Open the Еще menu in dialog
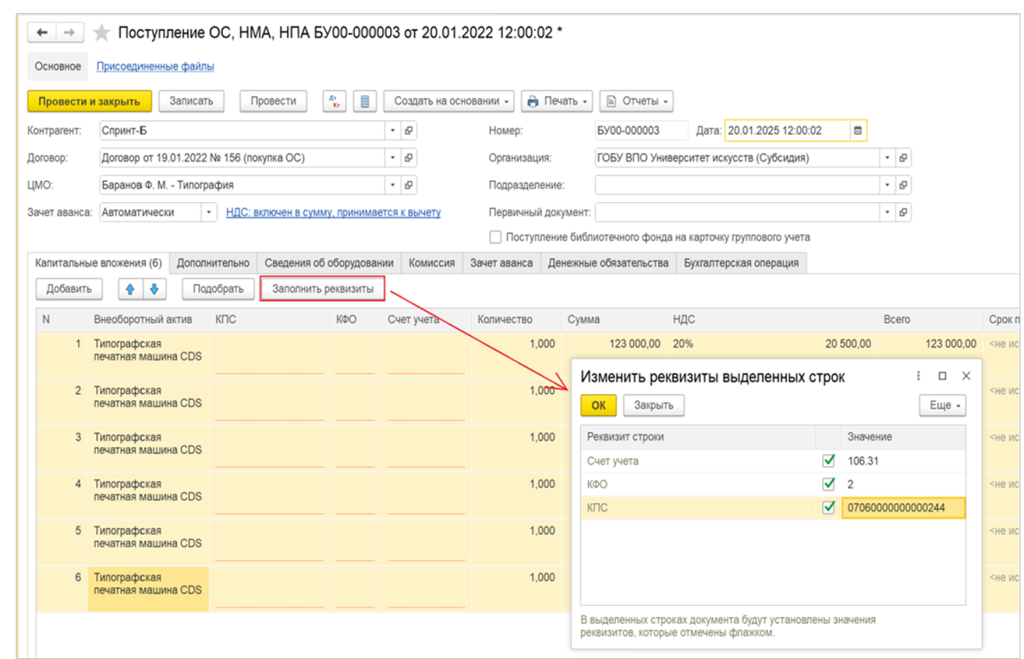Viewport: 1024px width, 659px height. coord(942,405)
